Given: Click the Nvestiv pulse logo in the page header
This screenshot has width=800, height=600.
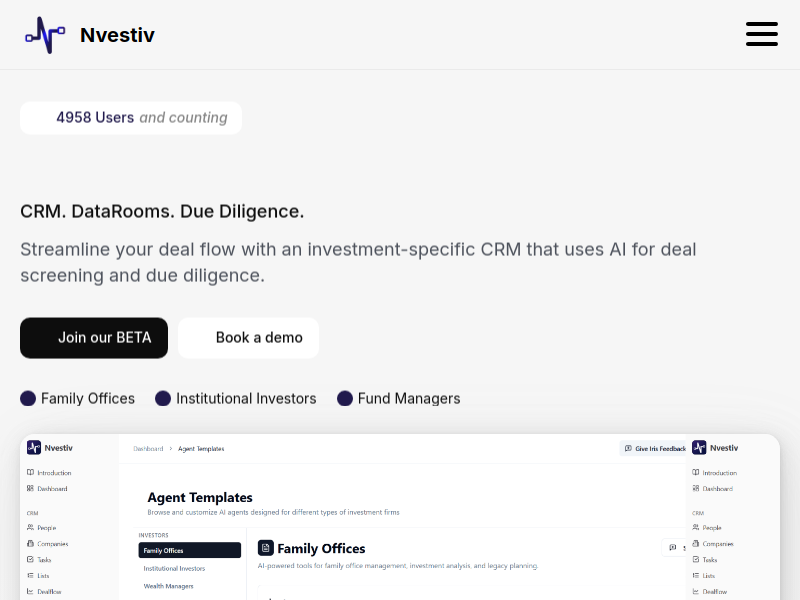Looking at the screenshot, I should 45,35.
